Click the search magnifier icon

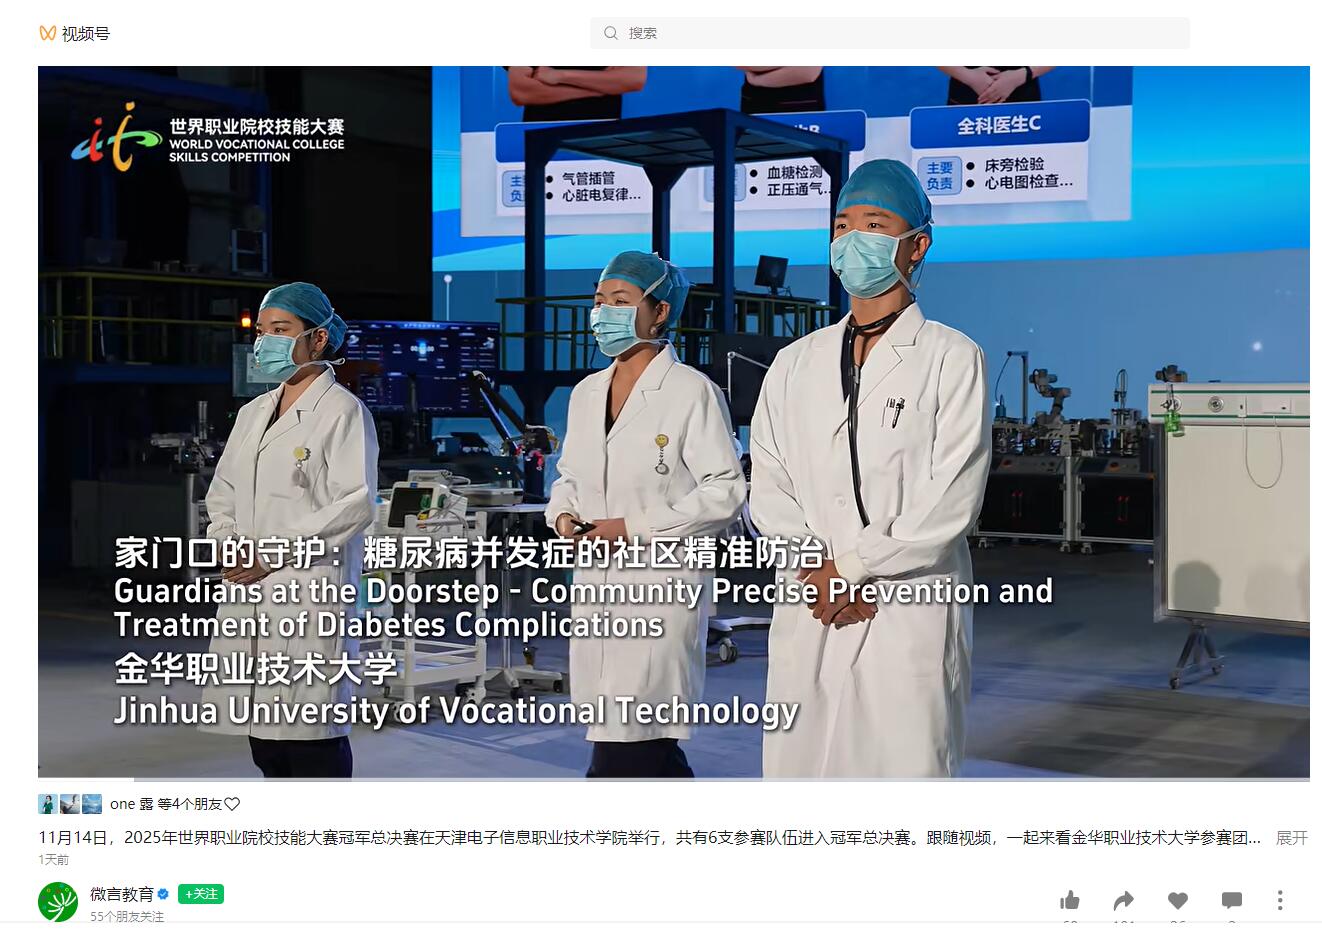(611, 33)
